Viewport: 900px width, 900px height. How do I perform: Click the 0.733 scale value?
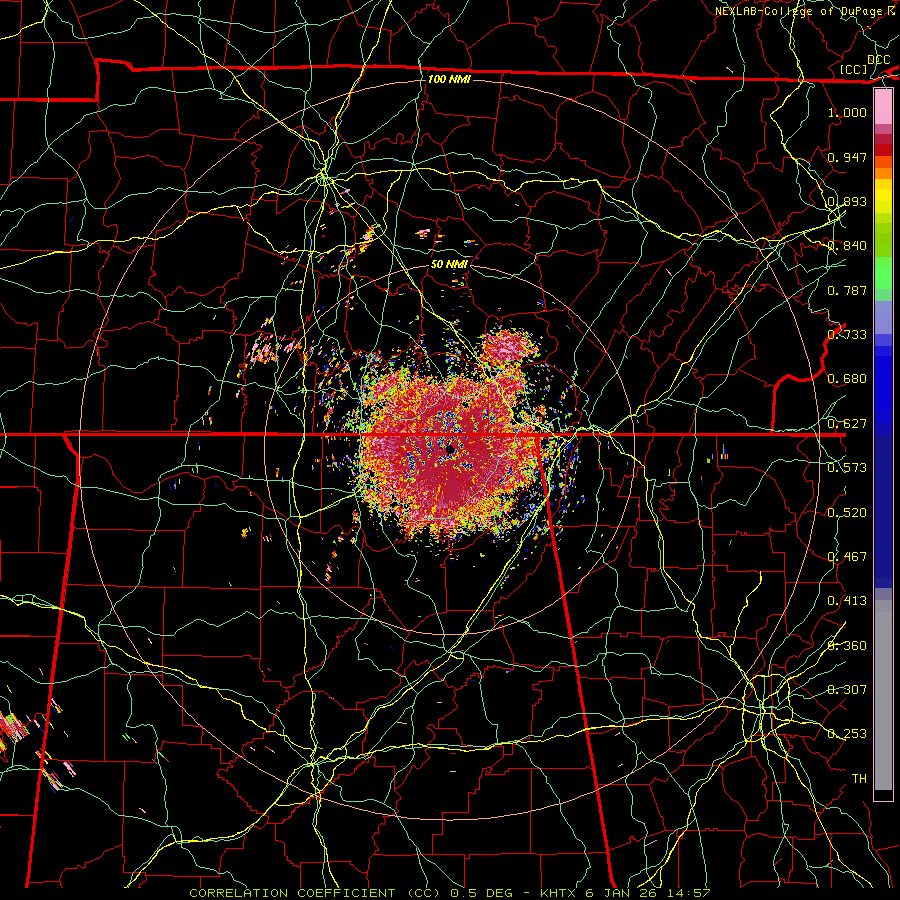click(x=847, y=335)
